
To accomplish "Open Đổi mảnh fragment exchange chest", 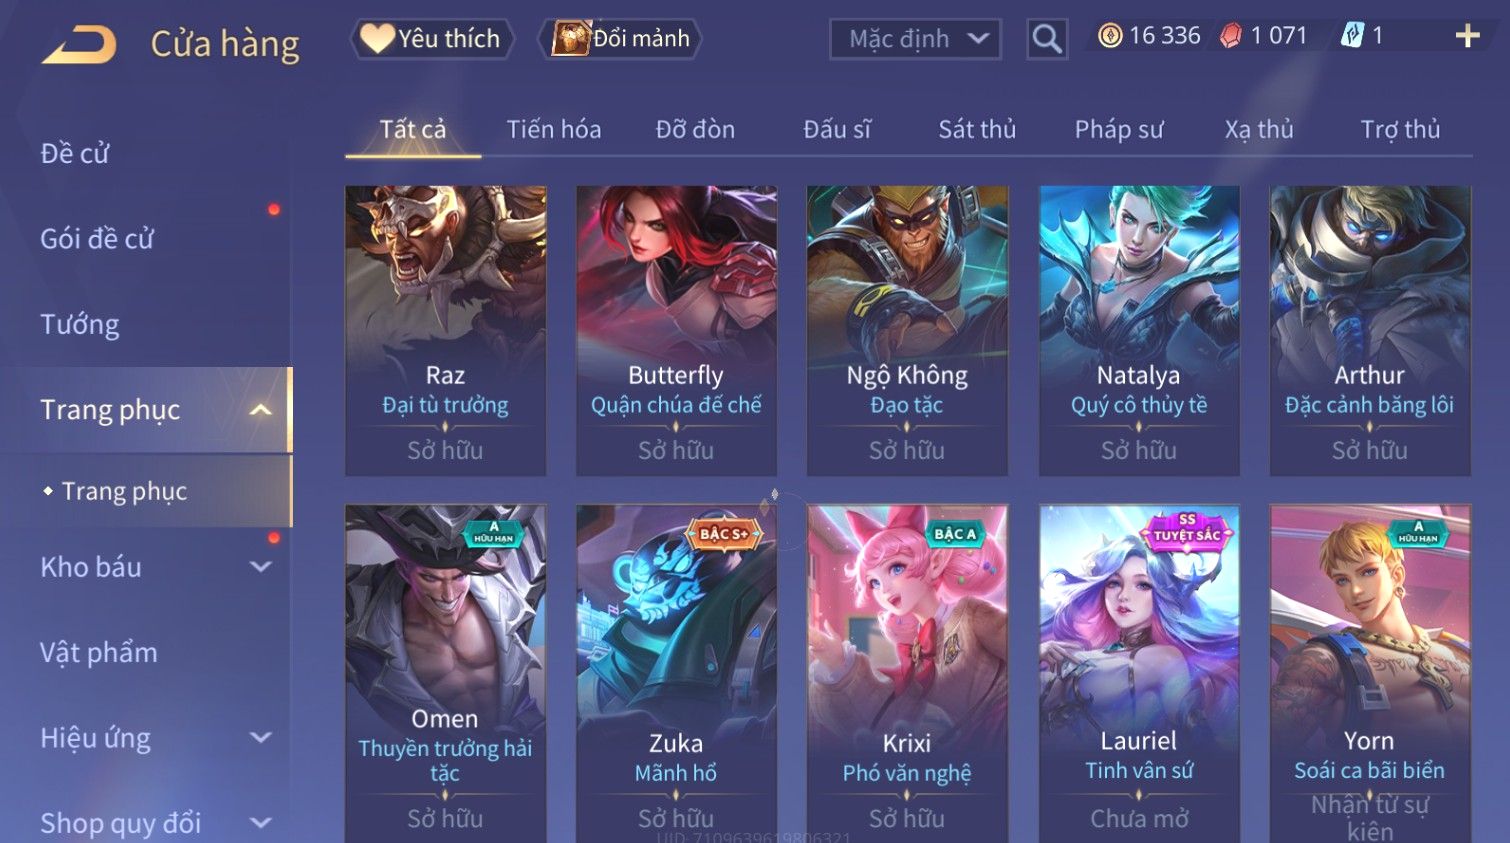I will pos(620,39).
